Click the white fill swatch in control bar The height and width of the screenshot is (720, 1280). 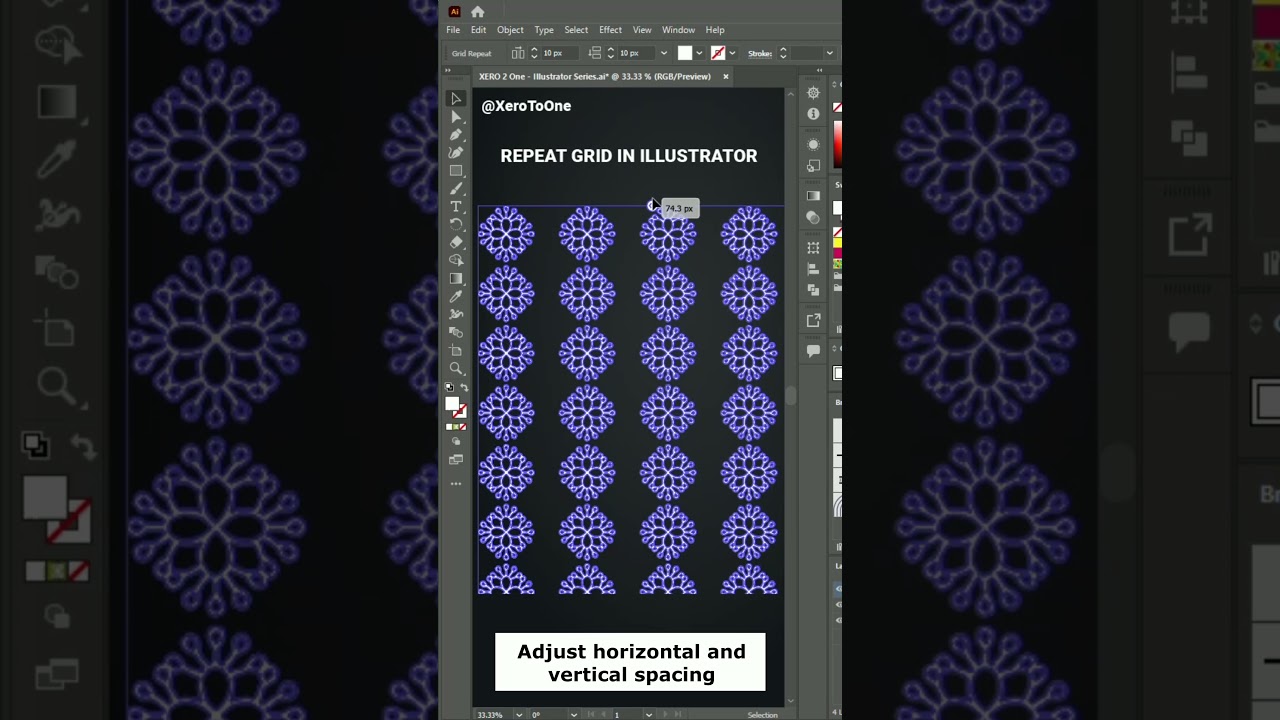(685, 53)
